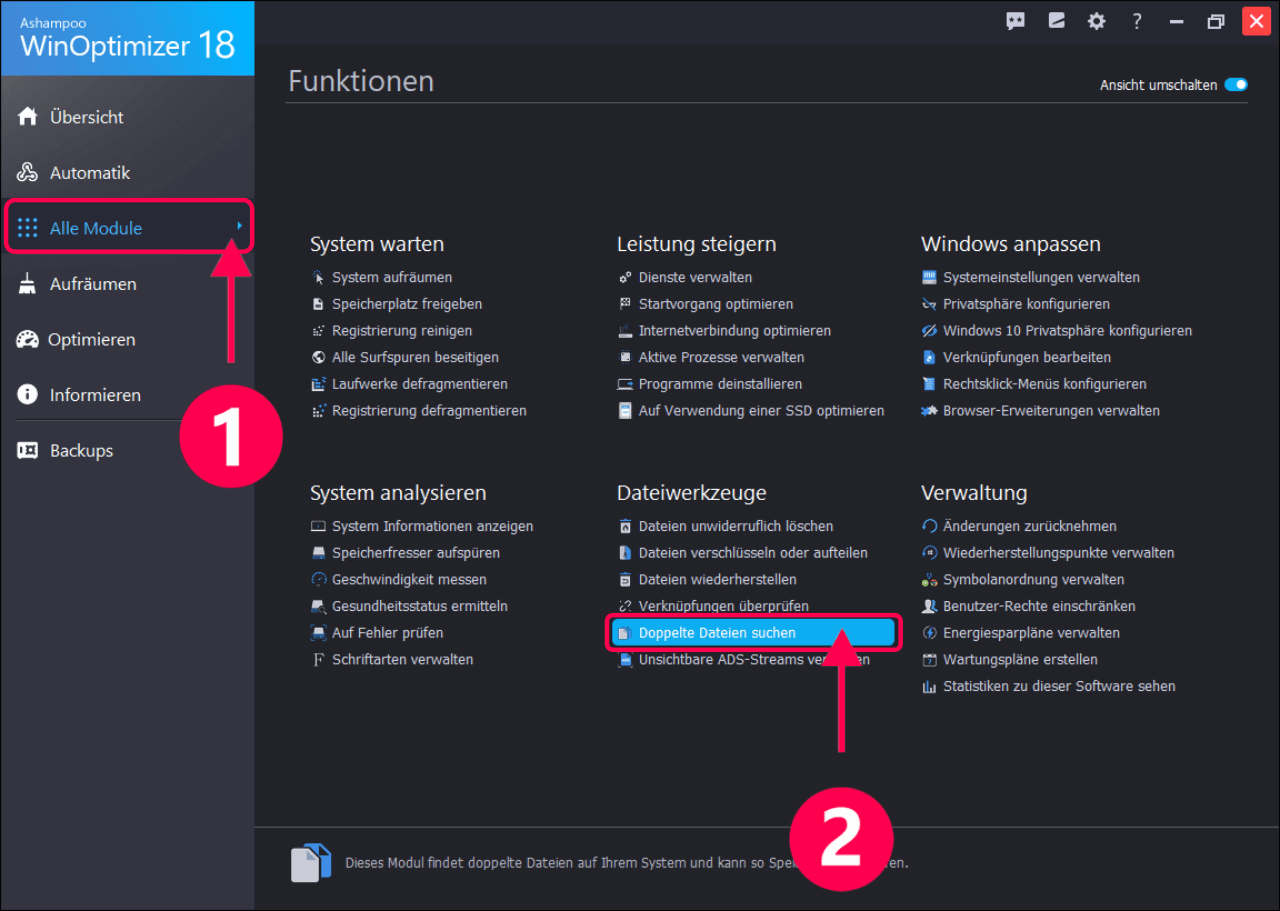Click Änderungen zurücknehmen icon

[929, 526]
